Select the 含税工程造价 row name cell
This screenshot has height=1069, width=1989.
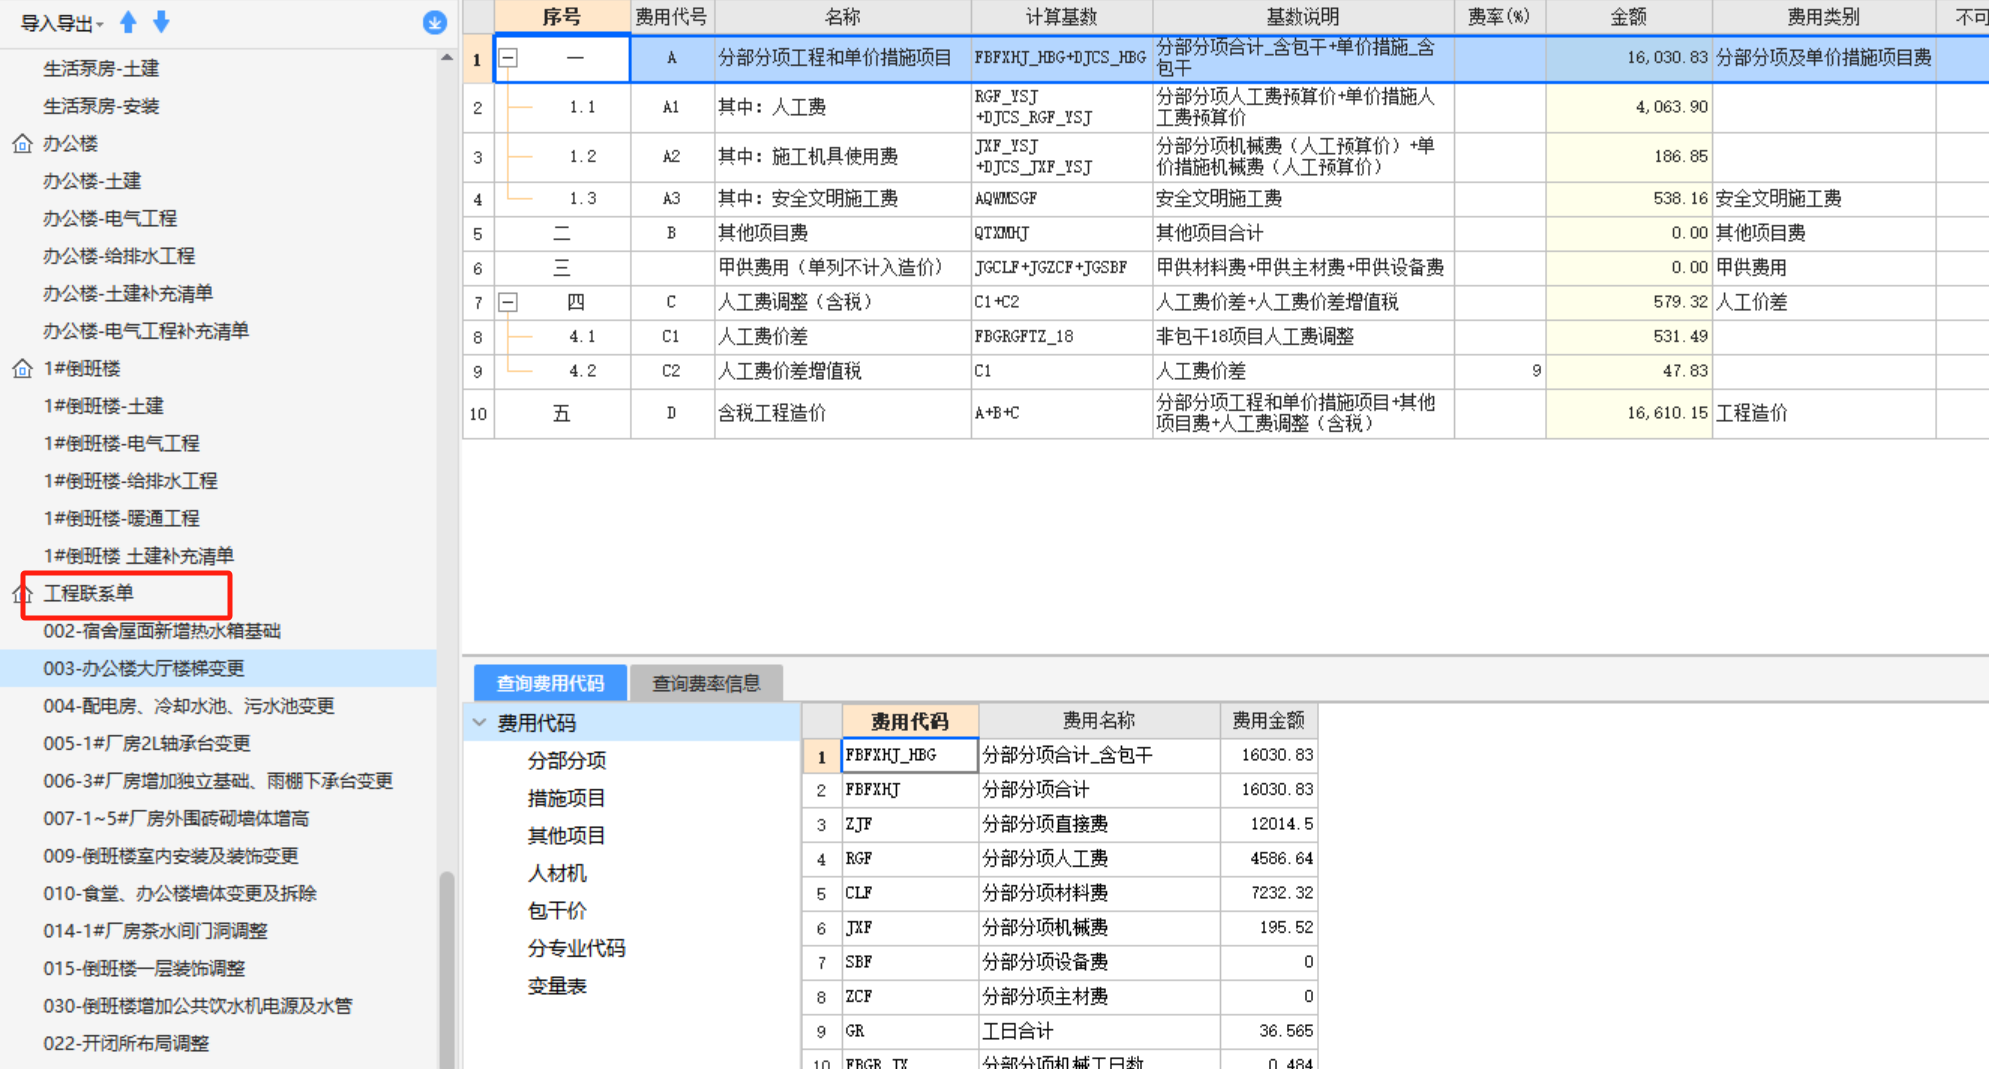(x=842, y=413)
